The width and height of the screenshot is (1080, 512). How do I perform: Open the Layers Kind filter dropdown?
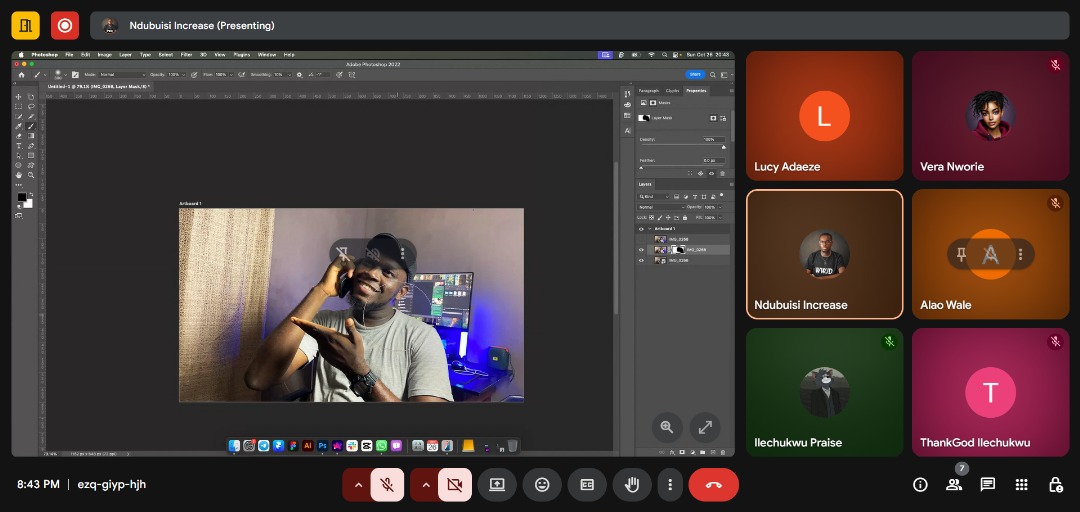coord(654,196)
